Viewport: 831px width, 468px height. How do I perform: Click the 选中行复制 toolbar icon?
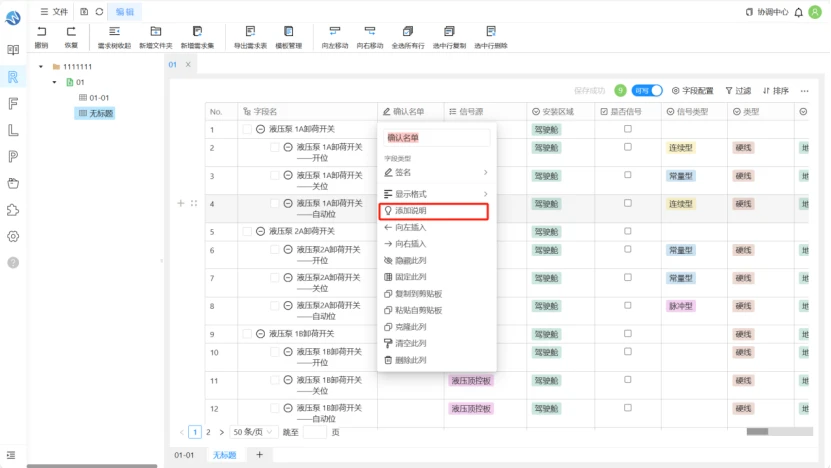(449, 32)
